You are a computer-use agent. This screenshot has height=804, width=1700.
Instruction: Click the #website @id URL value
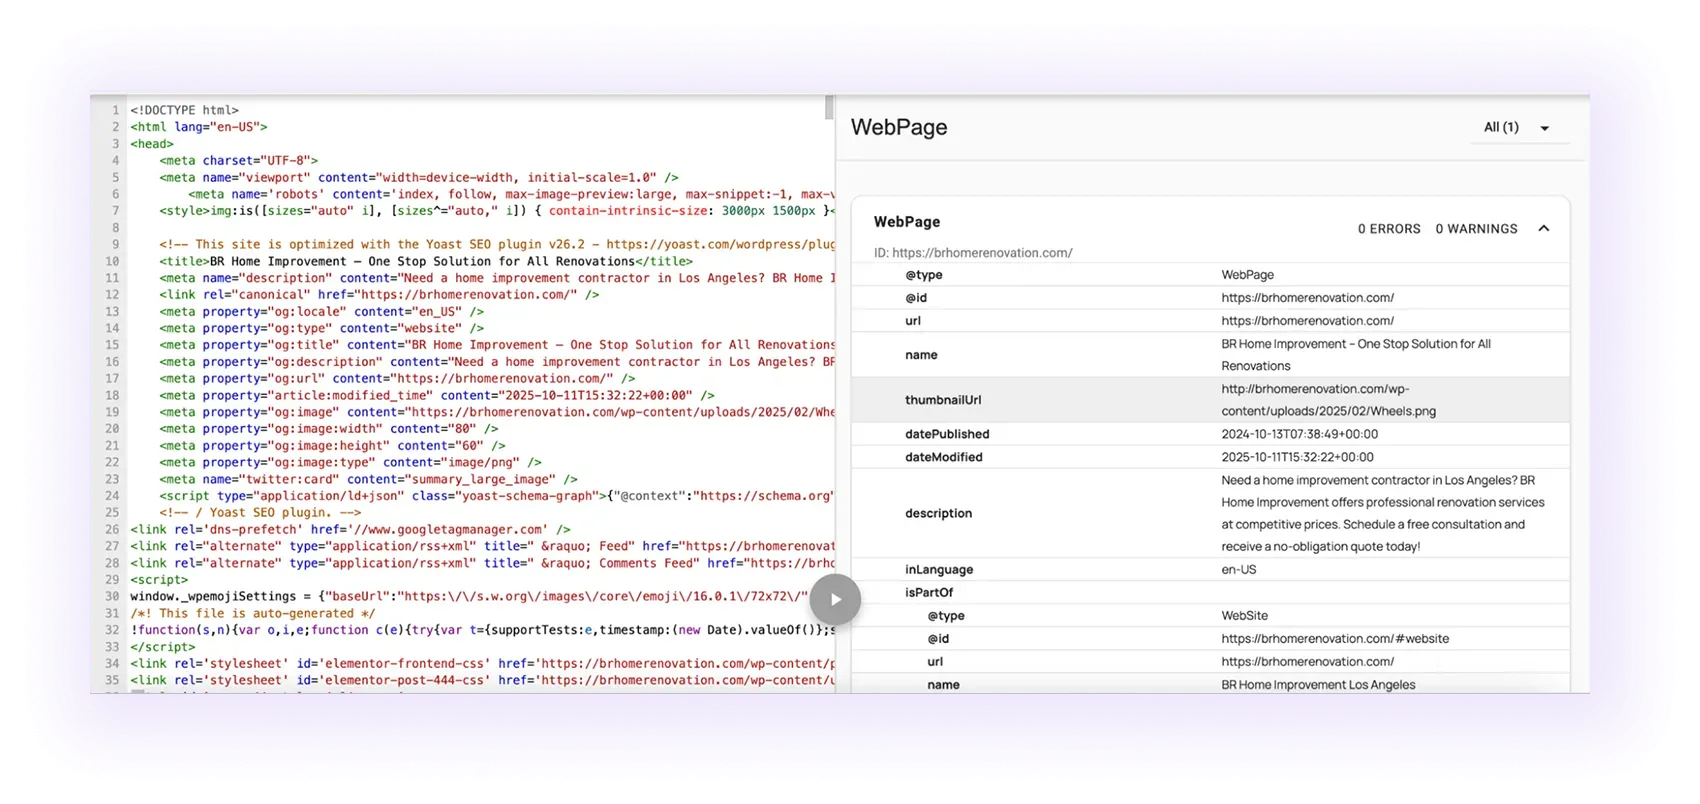(x=1334, y=639)
